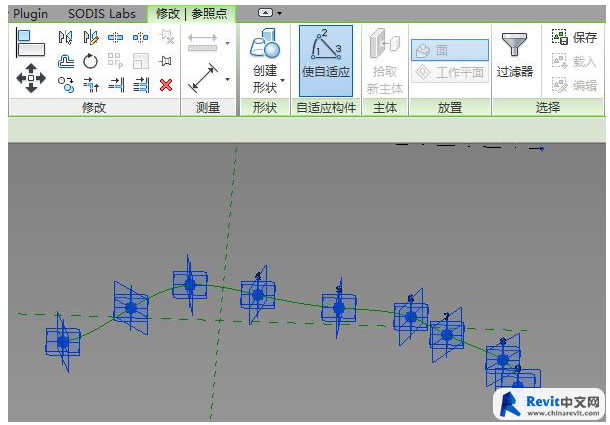610x425 pixels.
Task: Expand the Measure tool dropdown arrow
Action: pos(227,79)
